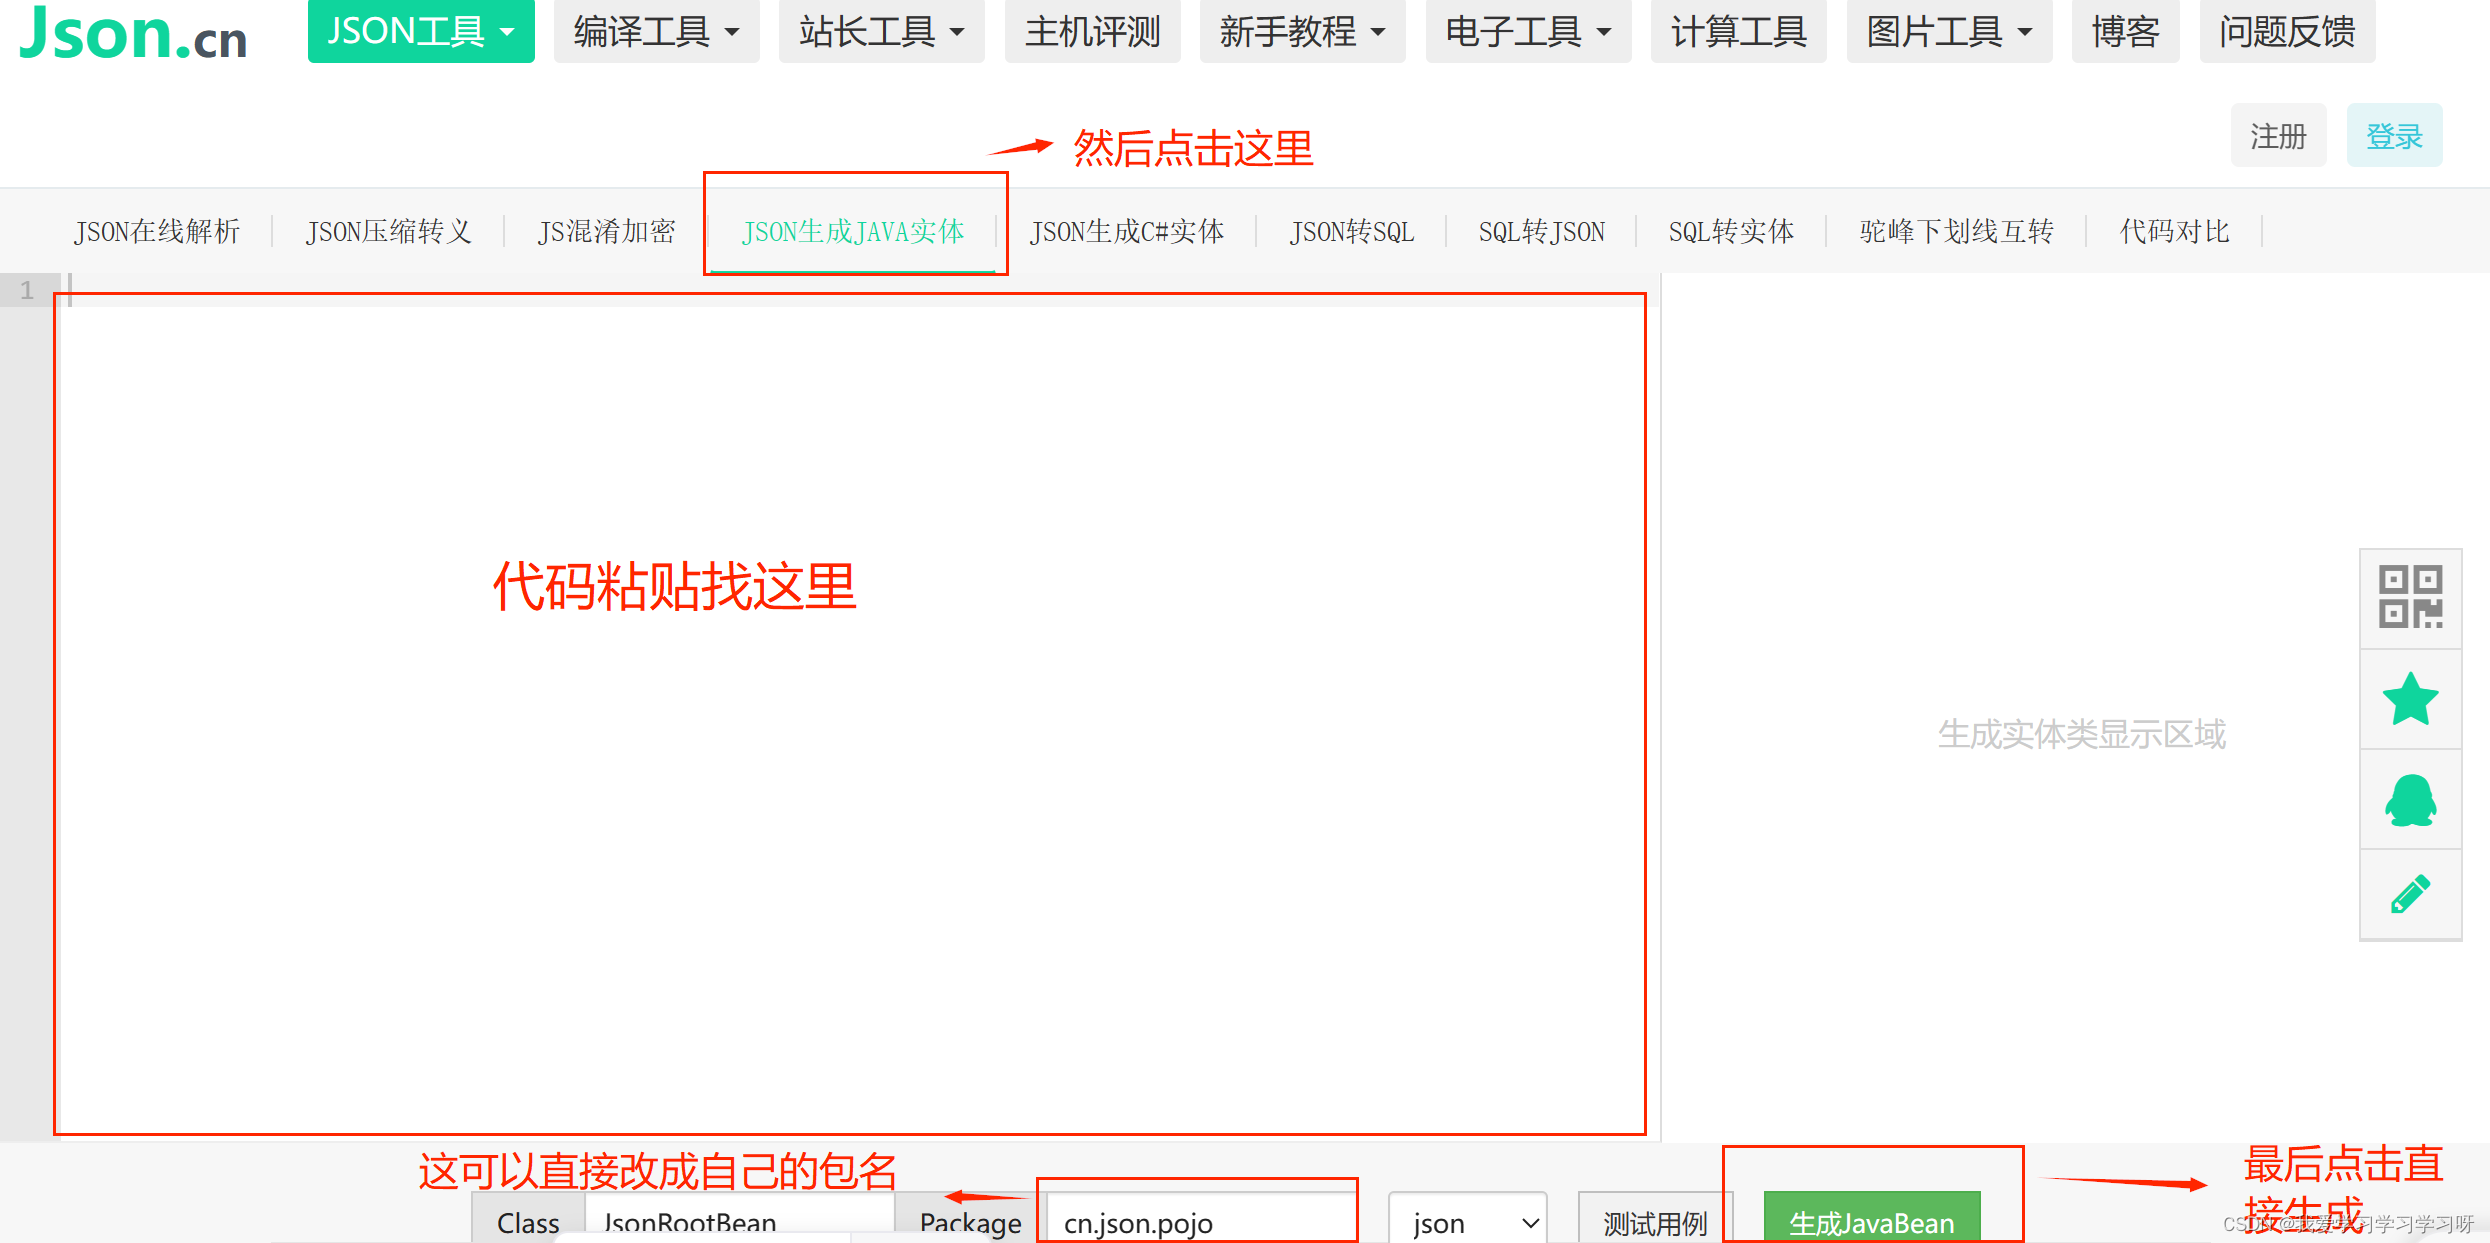Screen dimensions: 2490x1243
Task: Click the 测试用例 button
Action: tap(1654, 1222)
